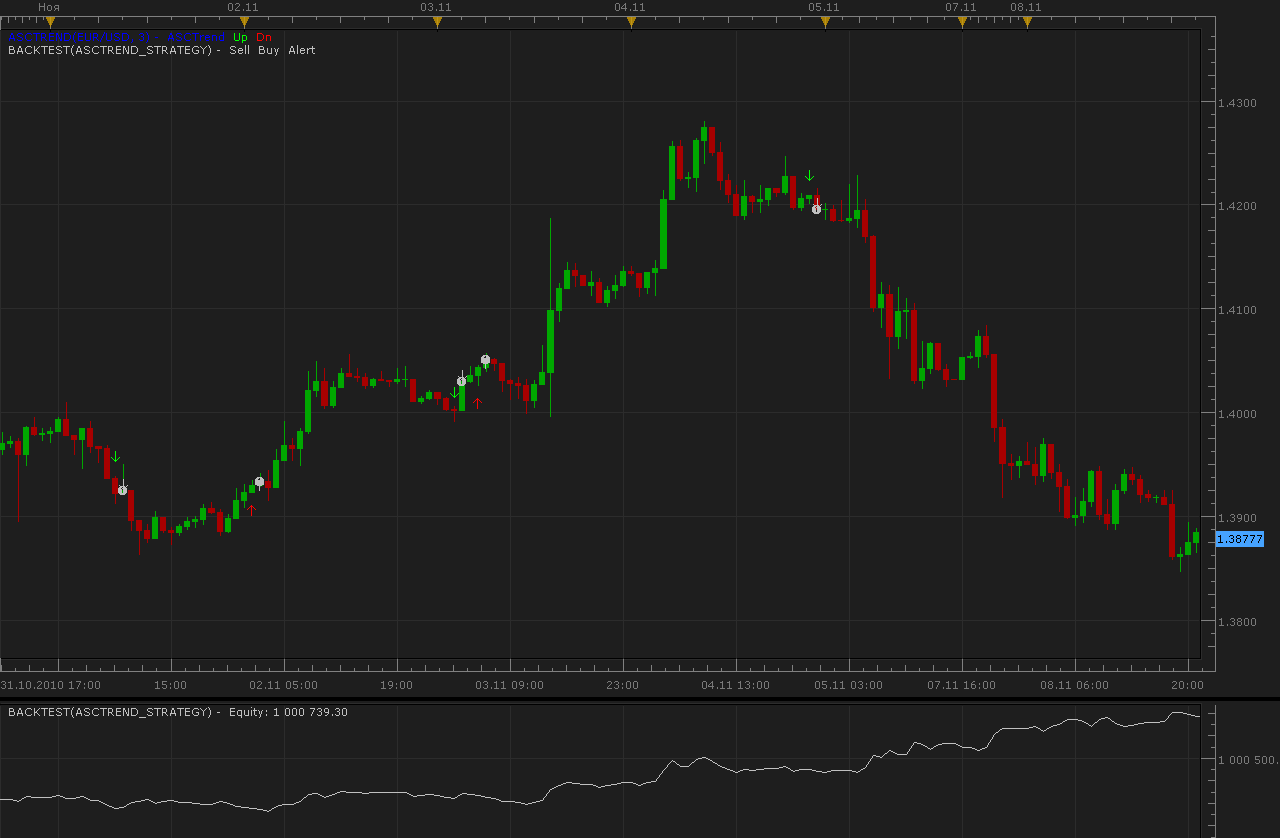Click the day marker below the 03.11 date
Image resolution: width=1280 pixels, height=838 pixels.
point(437,22)
